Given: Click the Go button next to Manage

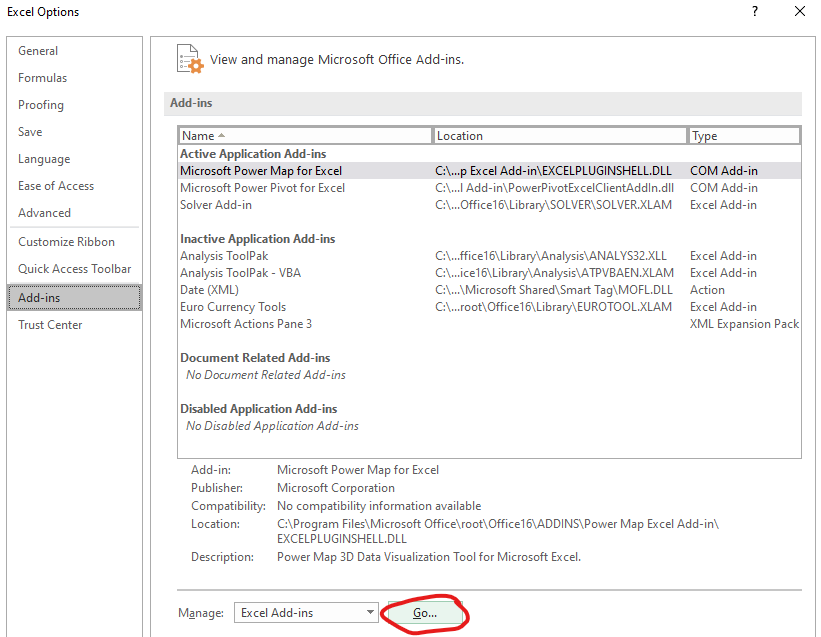Looking at the screenshot, I should coord(425,613).
